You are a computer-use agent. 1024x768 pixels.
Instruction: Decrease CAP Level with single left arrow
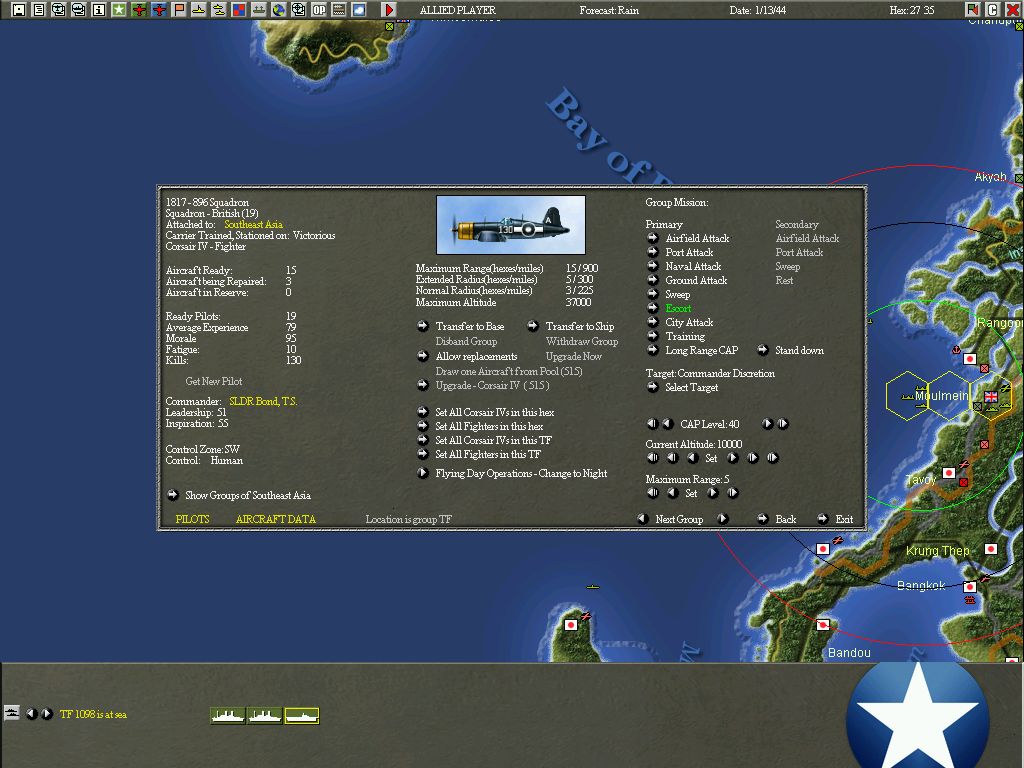click(667, 424)
